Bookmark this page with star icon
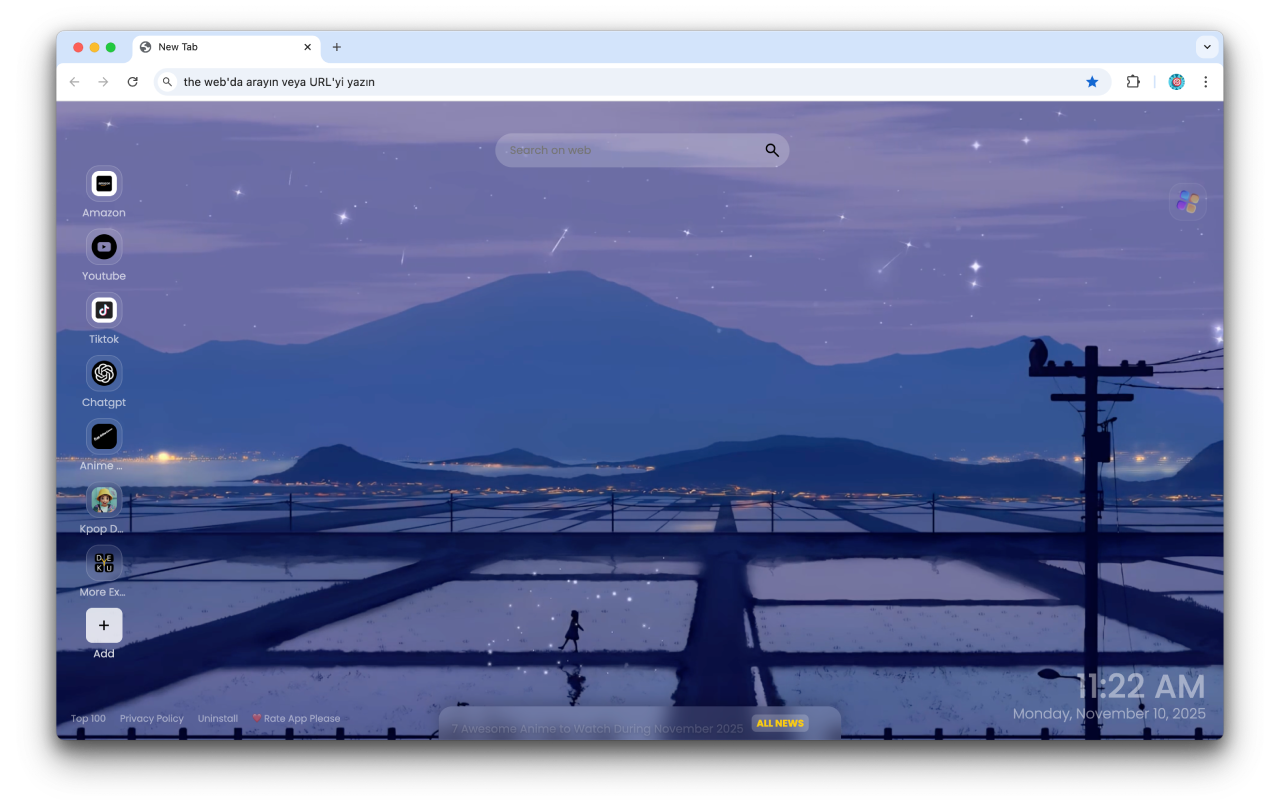1280x800 pixels. pyautogui.click(x=1092, y=82)
